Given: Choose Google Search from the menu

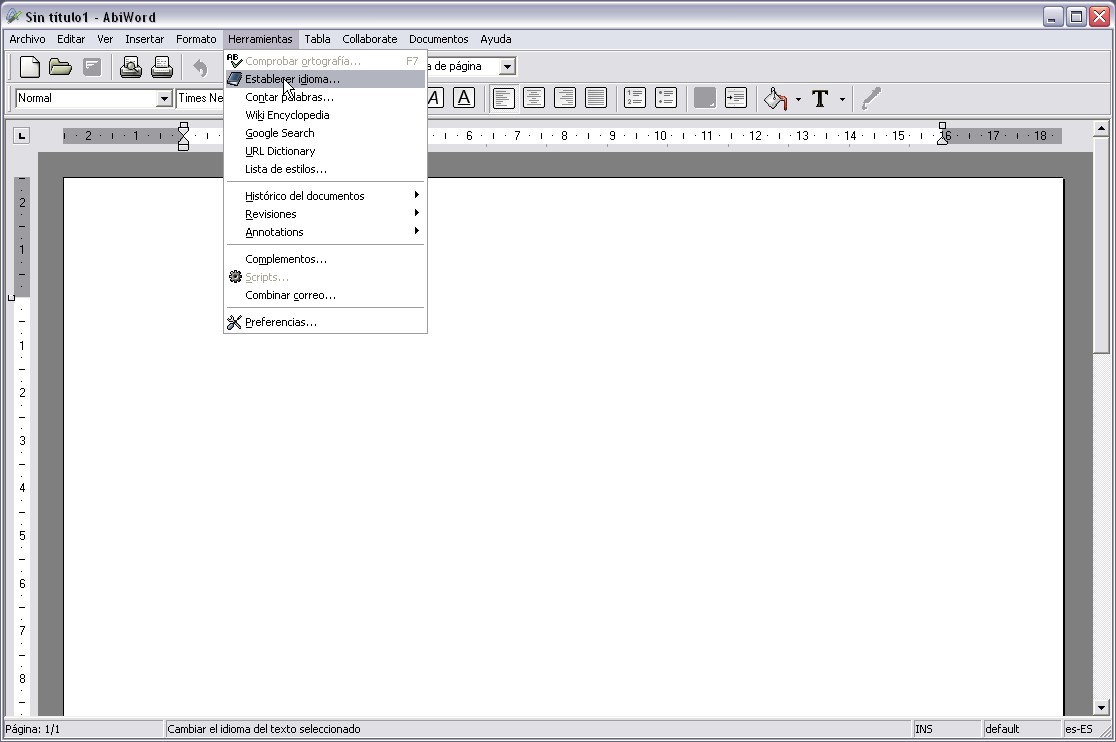Looking at the screenshot, I should tap(325, 133).
